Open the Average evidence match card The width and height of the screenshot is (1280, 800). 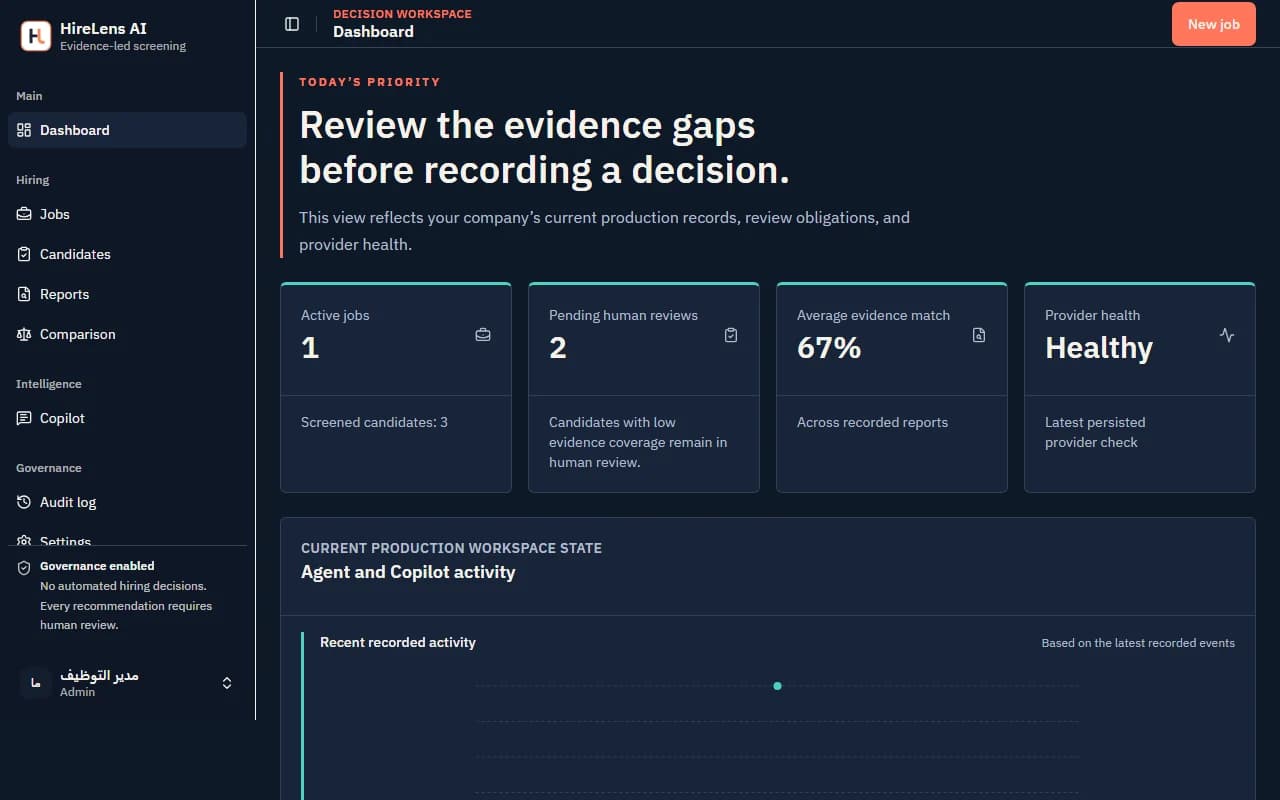[892, 387]
